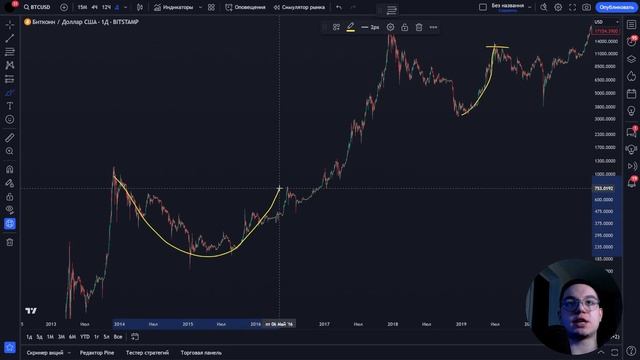Screen dimensions: 640x360
Task: Select the Fibonacci retracement tool
Action: pyautogui.click(x=10, y=52)
